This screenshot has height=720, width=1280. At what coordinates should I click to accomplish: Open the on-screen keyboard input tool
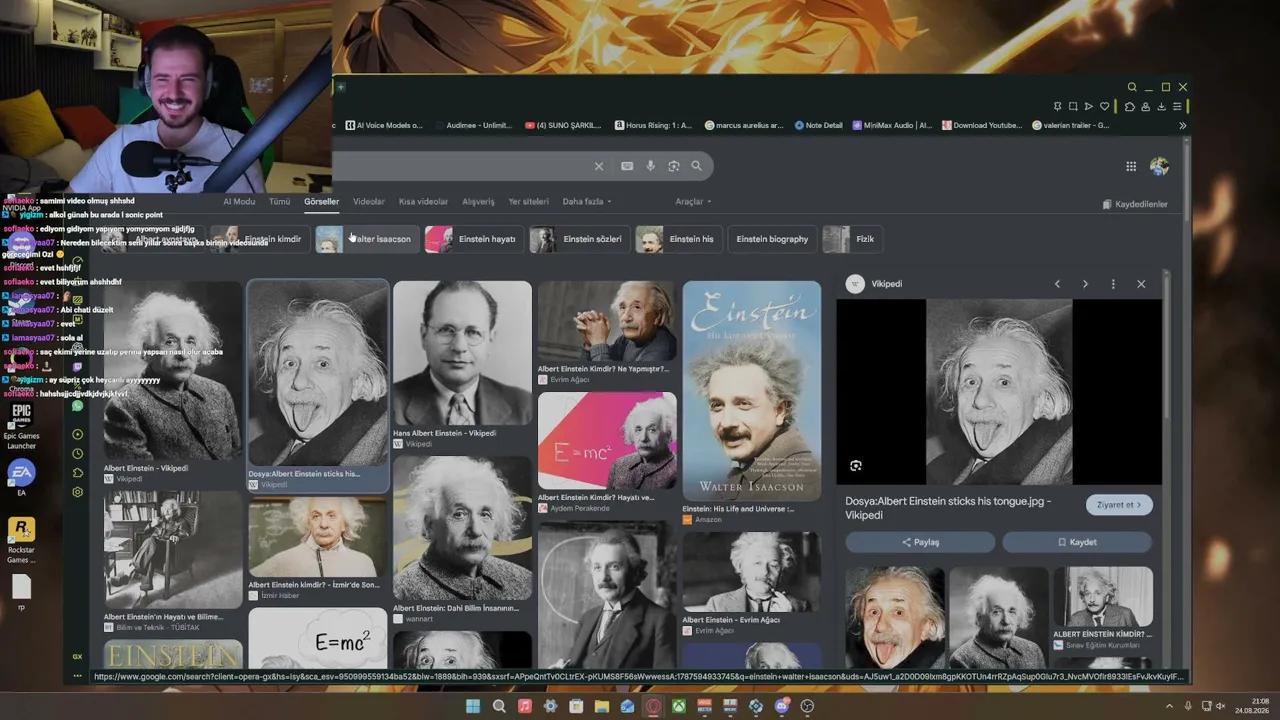coord(627,166)
